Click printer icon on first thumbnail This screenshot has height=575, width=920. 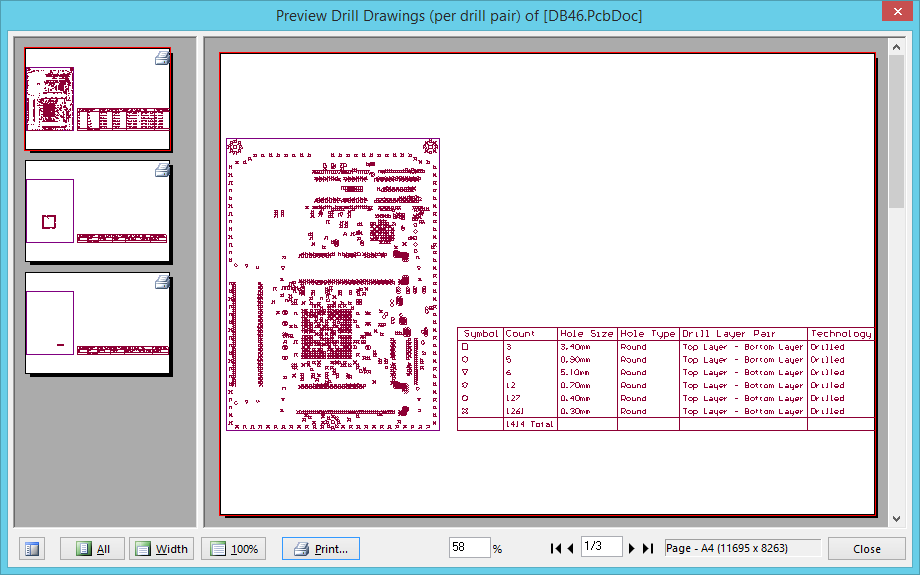(162, 59)
